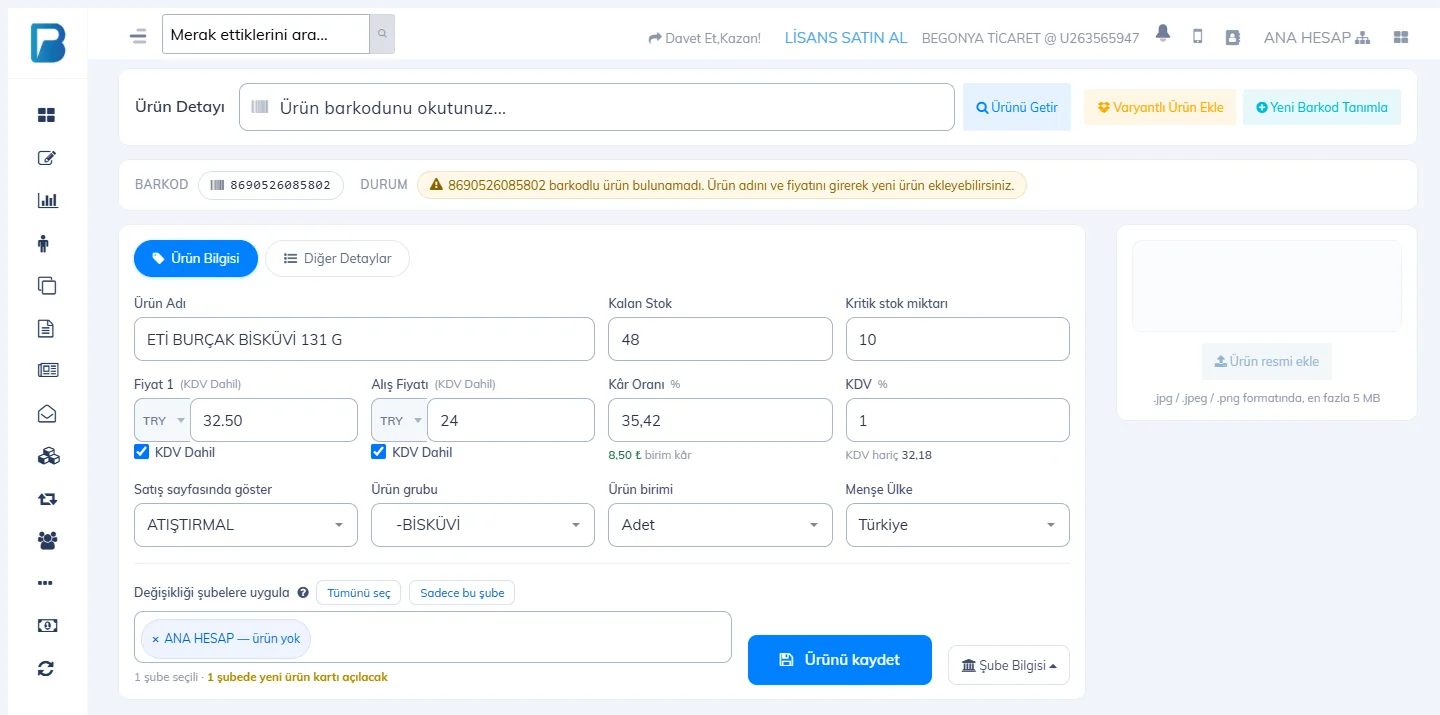Click the newspaper icon in the sidebar
Screen dimensions: 1440x715
[x=48, y=370]
